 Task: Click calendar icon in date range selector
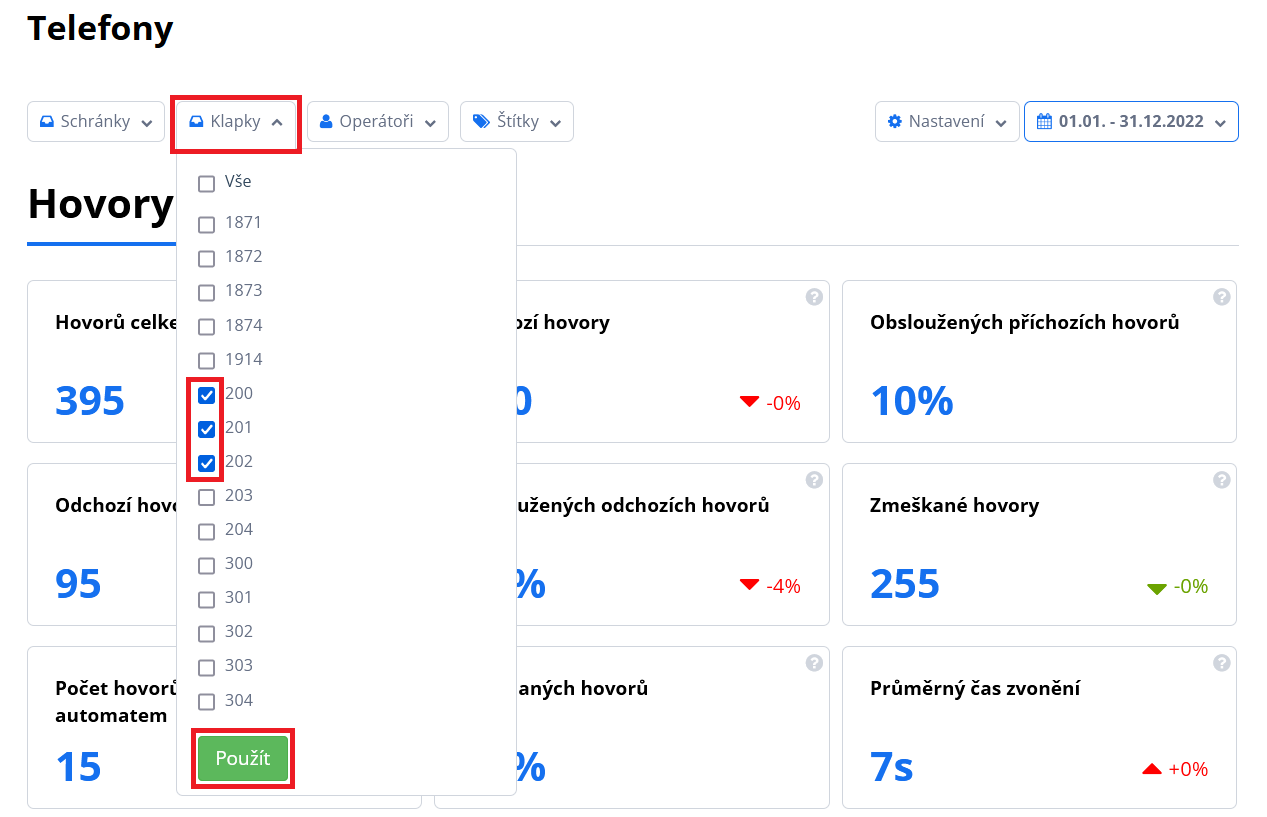[1044, 122]
